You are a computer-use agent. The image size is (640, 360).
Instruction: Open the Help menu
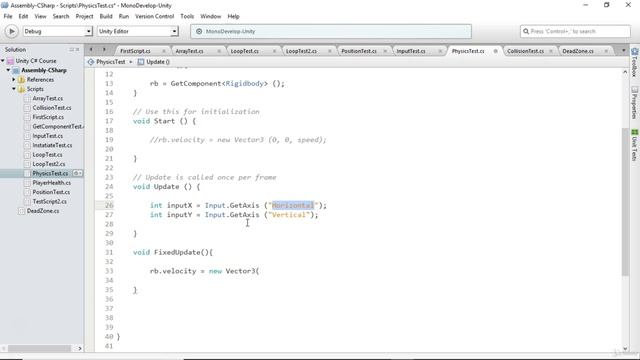click(233, 16)
